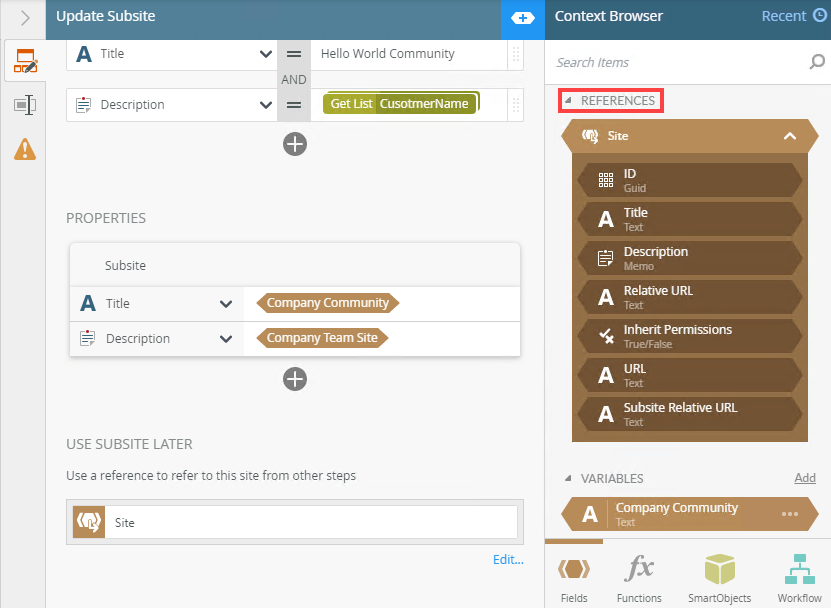Open filter Description field dropdown

point(266,105)
